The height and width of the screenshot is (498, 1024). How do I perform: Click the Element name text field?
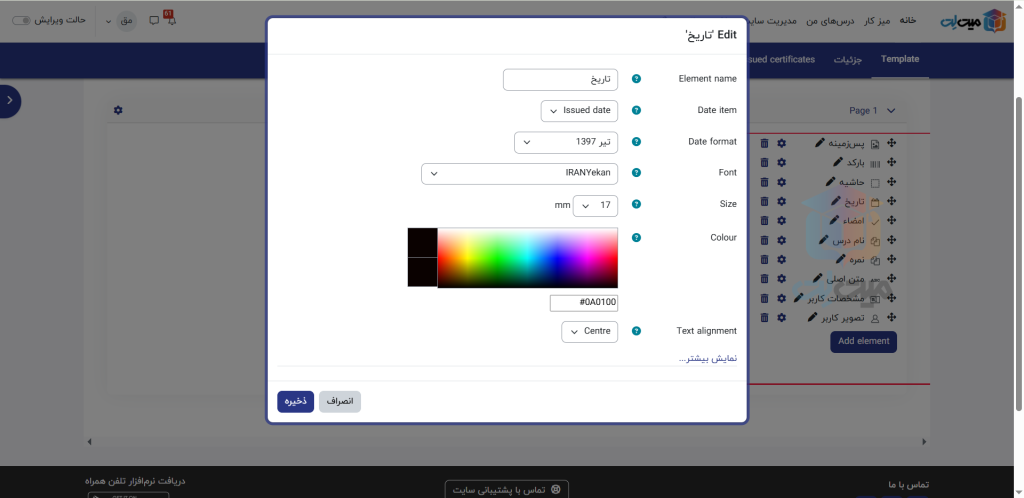(x=560, y=79)
